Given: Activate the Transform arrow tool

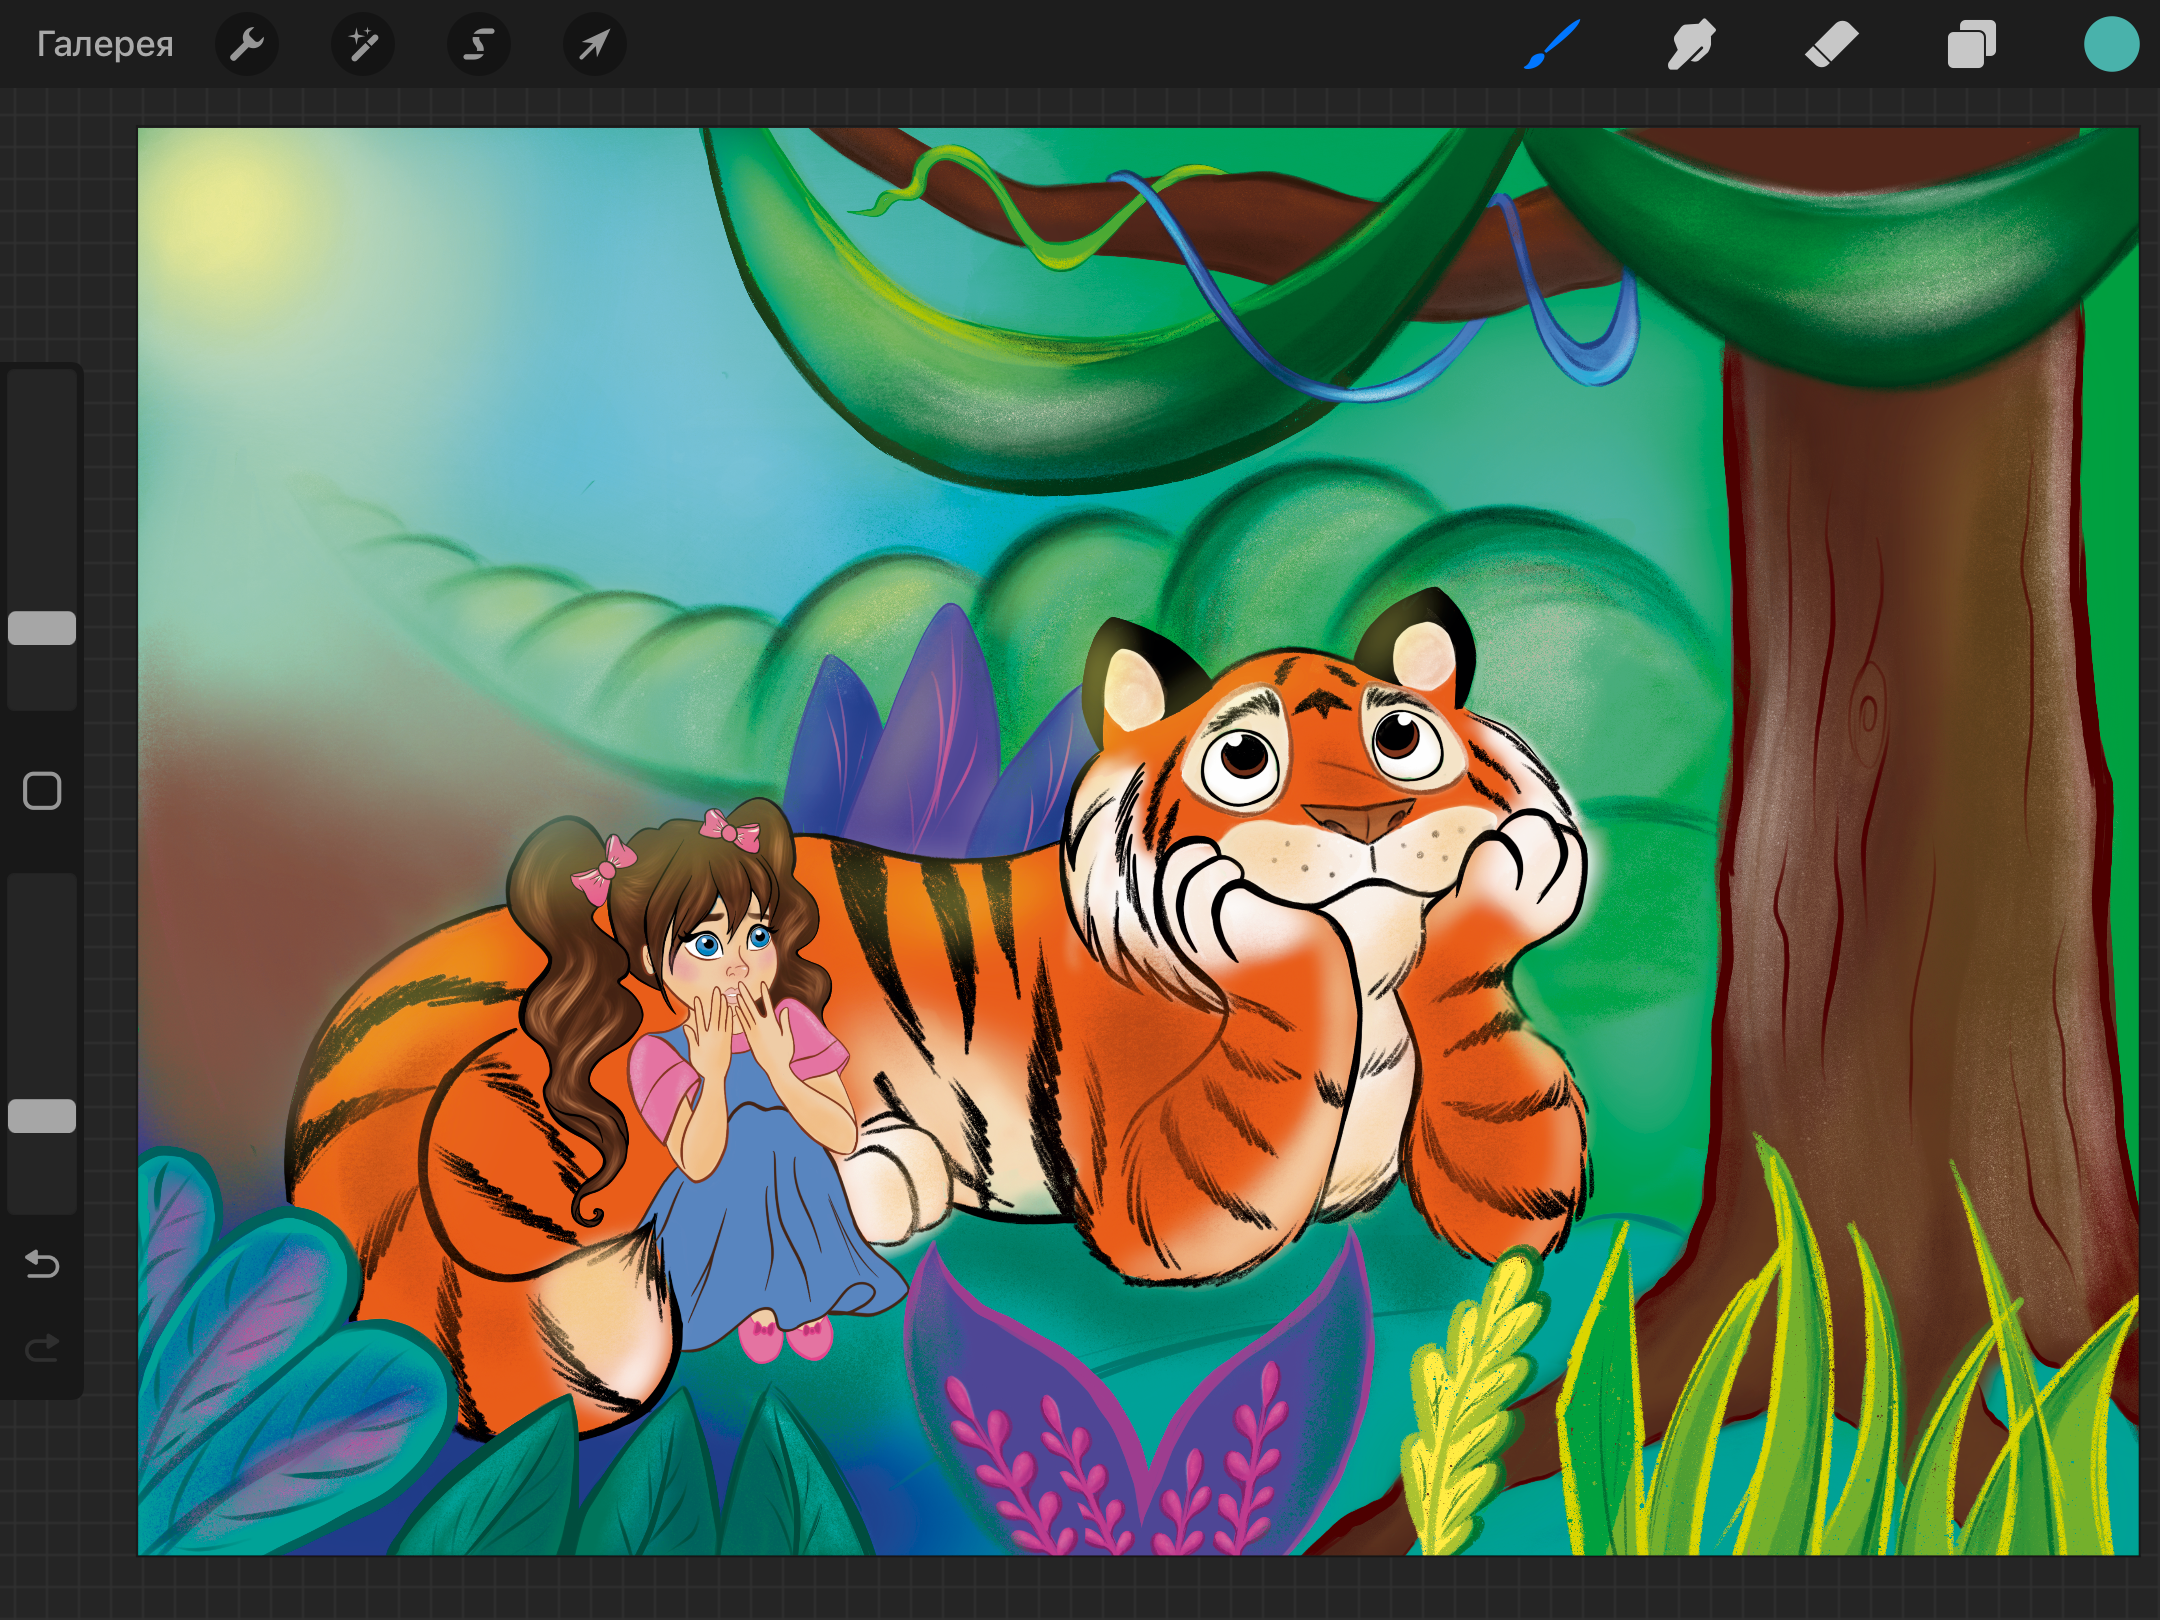Looking at the screenshot, I should pos(595,44).
